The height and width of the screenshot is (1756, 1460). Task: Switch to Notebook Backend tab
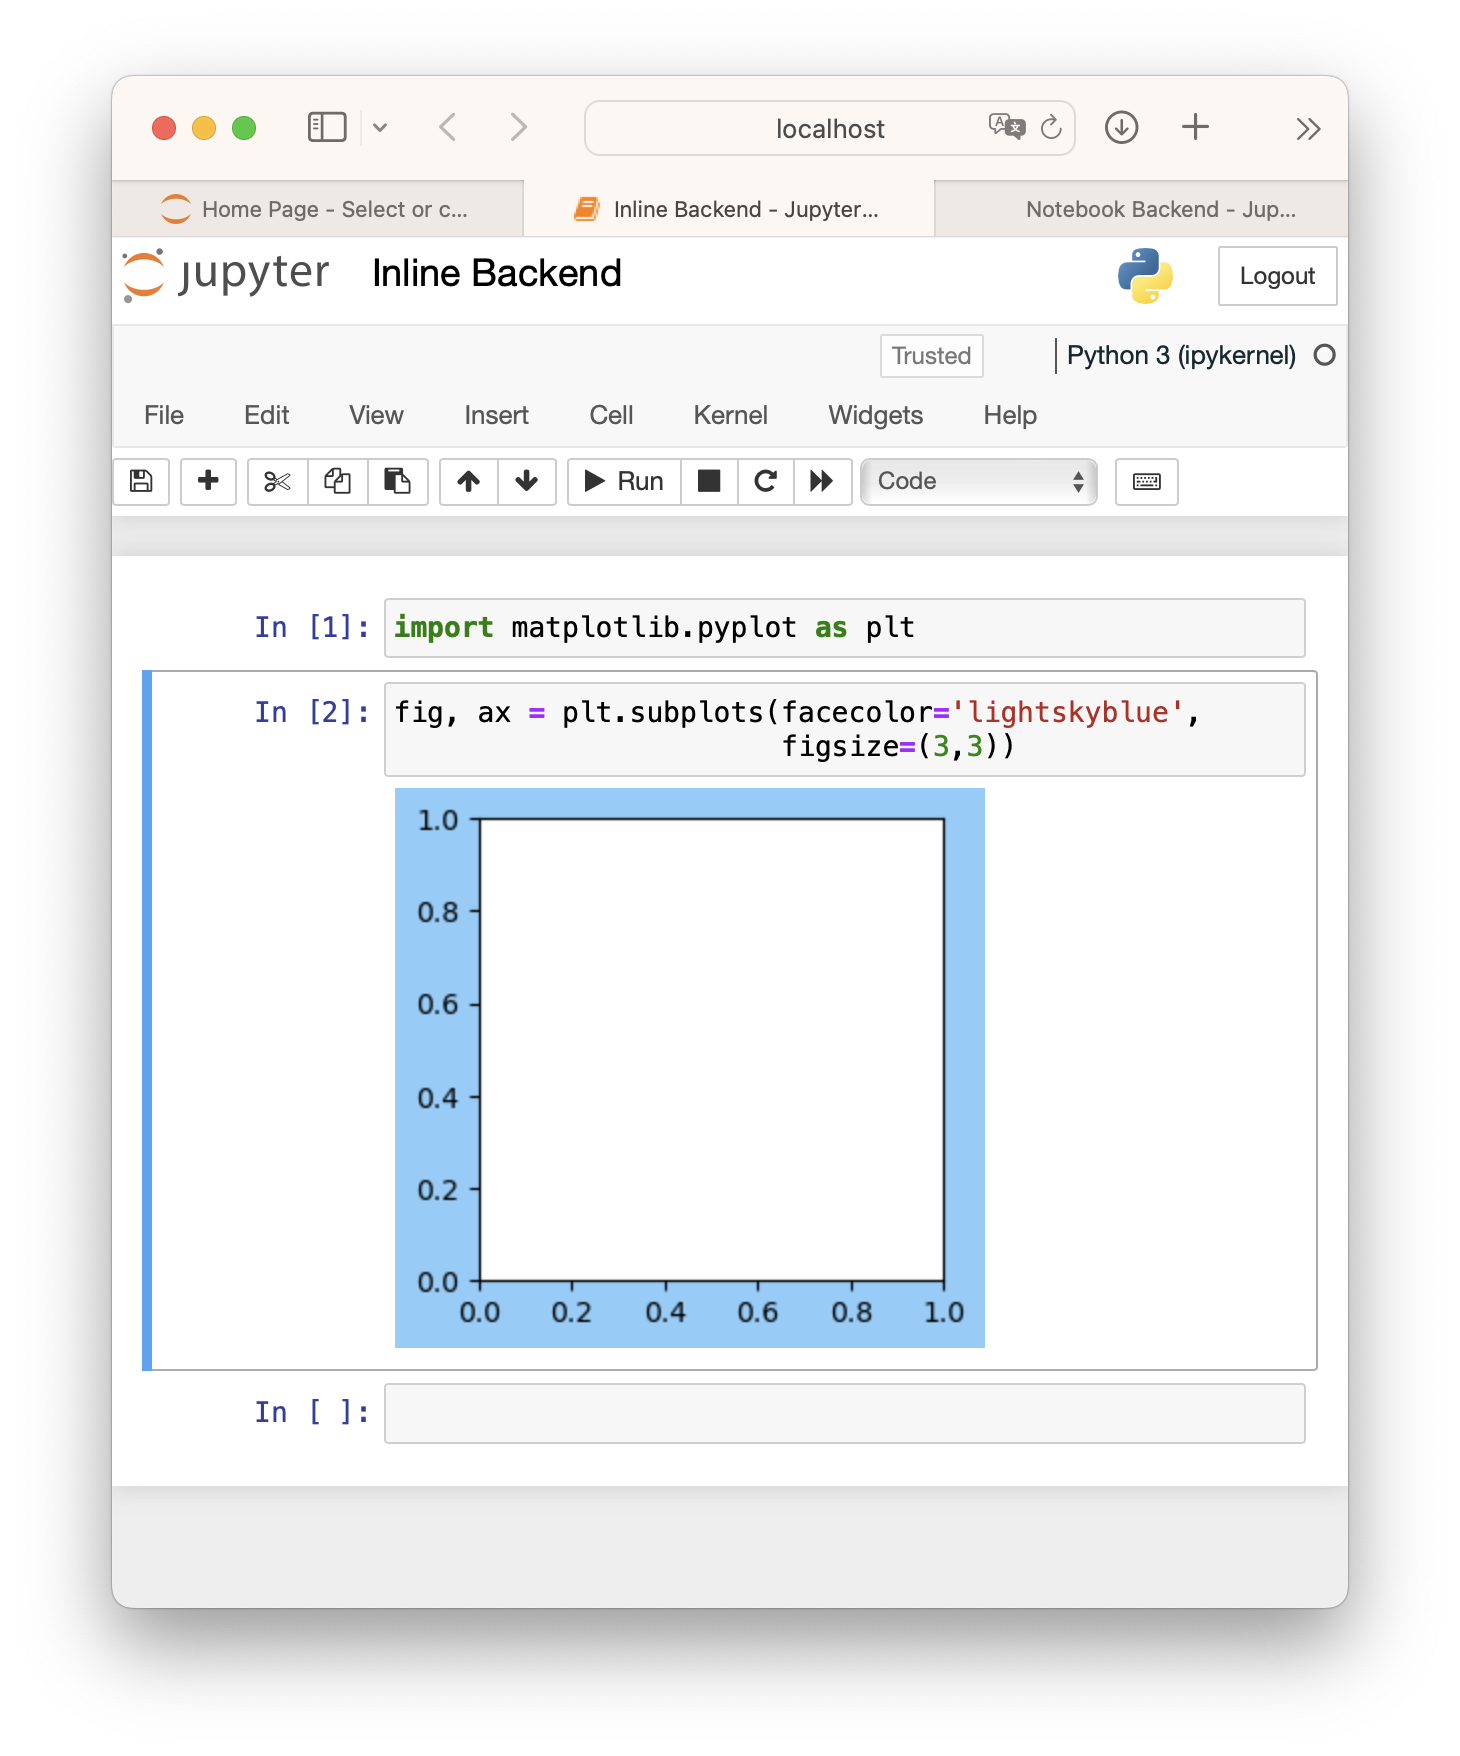point(1160,210)
